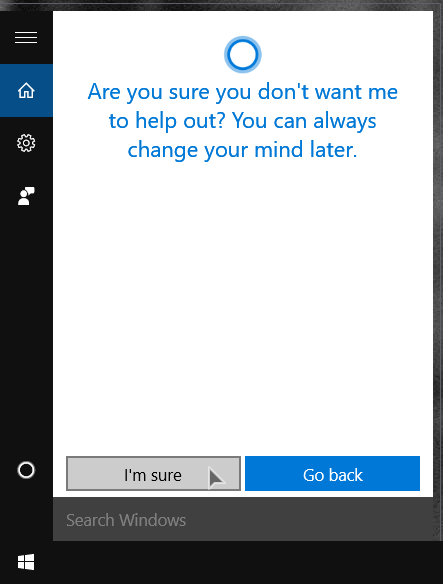The image size is (443, 584).
Task: Open the hamburger menu in the Cortana sidebar
Action: pyautogui.click(x=26, y=38)
